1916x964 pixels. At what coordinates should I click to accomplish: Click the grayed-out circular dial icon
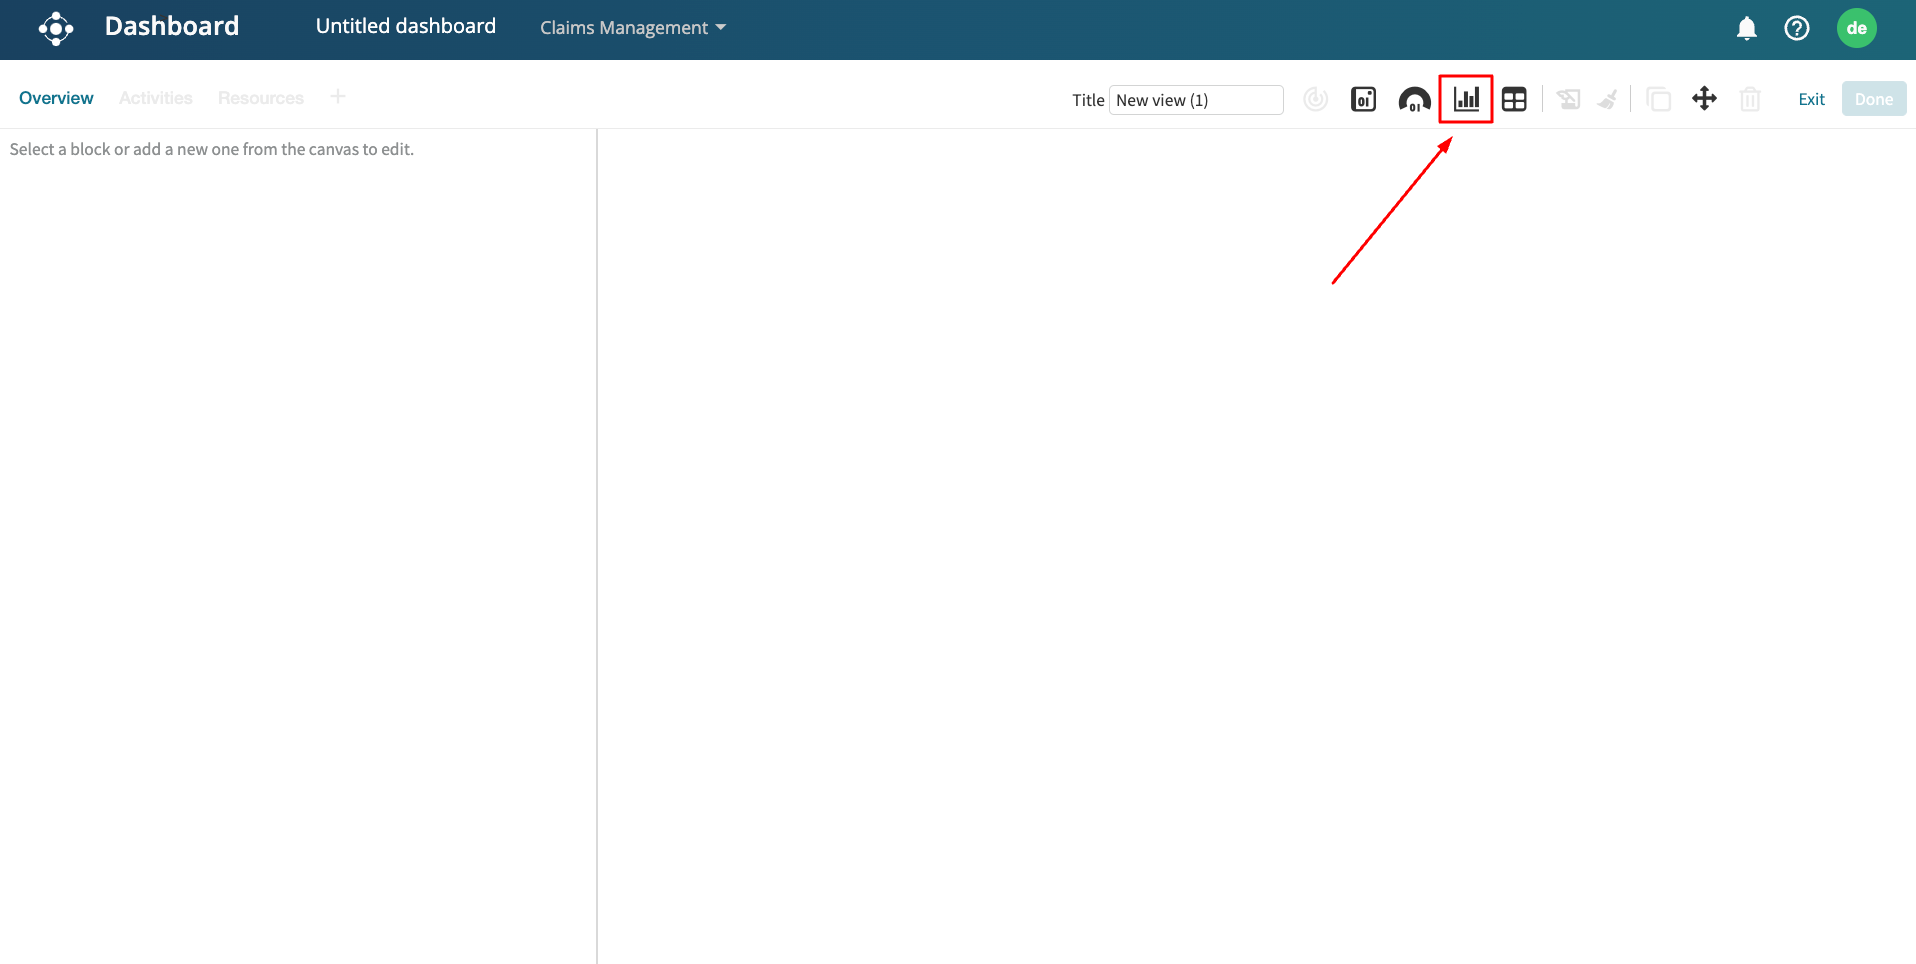1316,99
